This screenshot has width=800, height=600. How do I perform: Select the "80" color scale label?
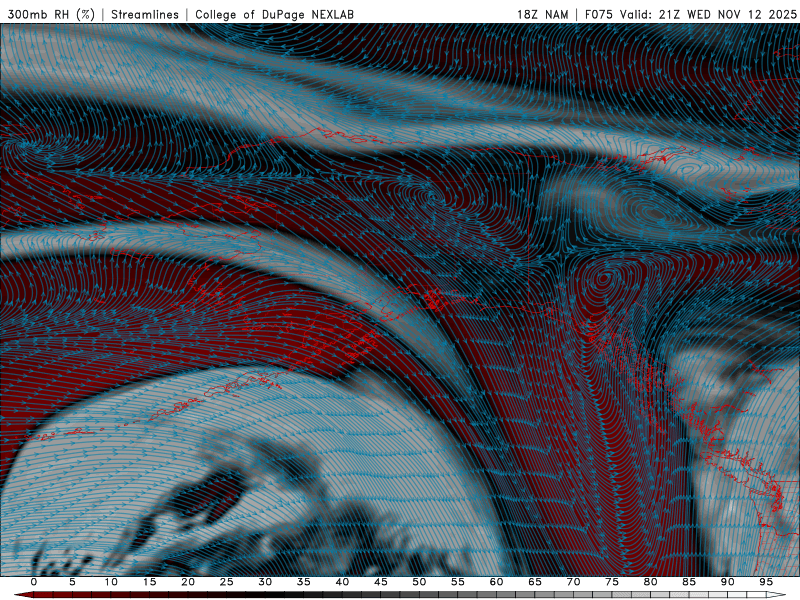click(x=650, y=582)
